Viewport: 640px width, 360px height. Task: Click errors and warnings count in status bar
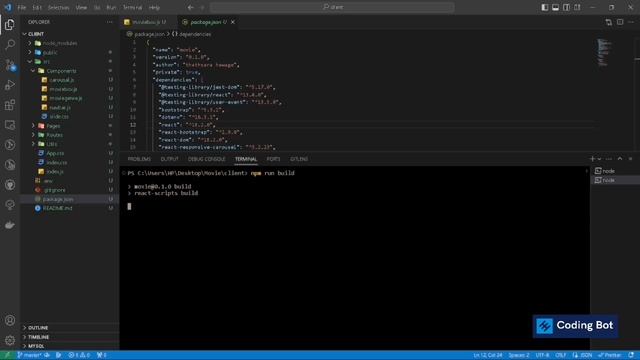(79, 355)
